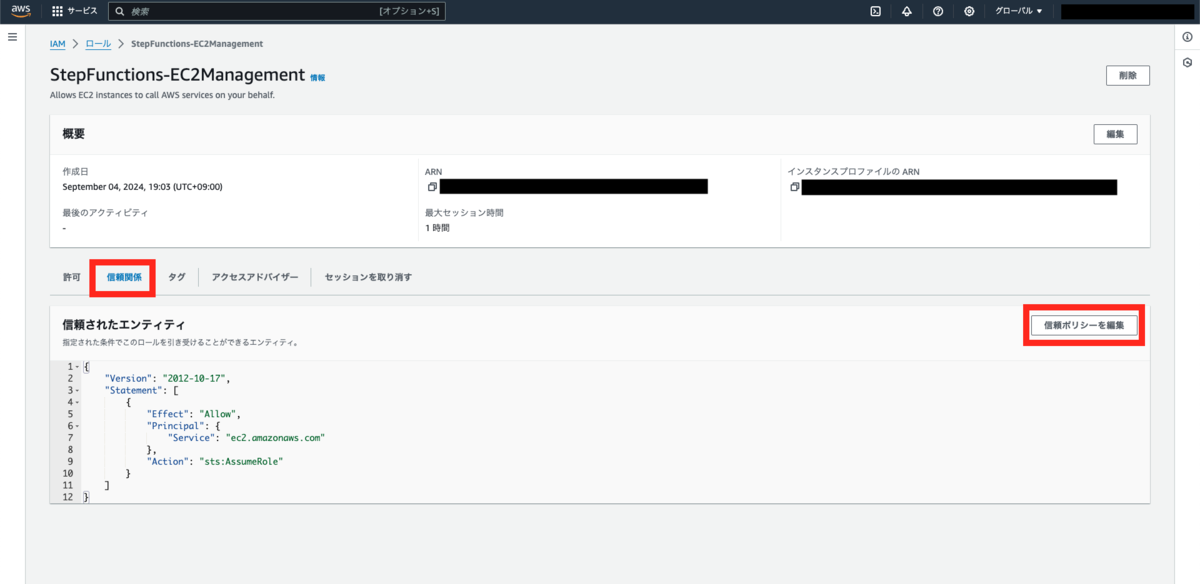Click the 削除 delete button

click(x=1128, y=75)
